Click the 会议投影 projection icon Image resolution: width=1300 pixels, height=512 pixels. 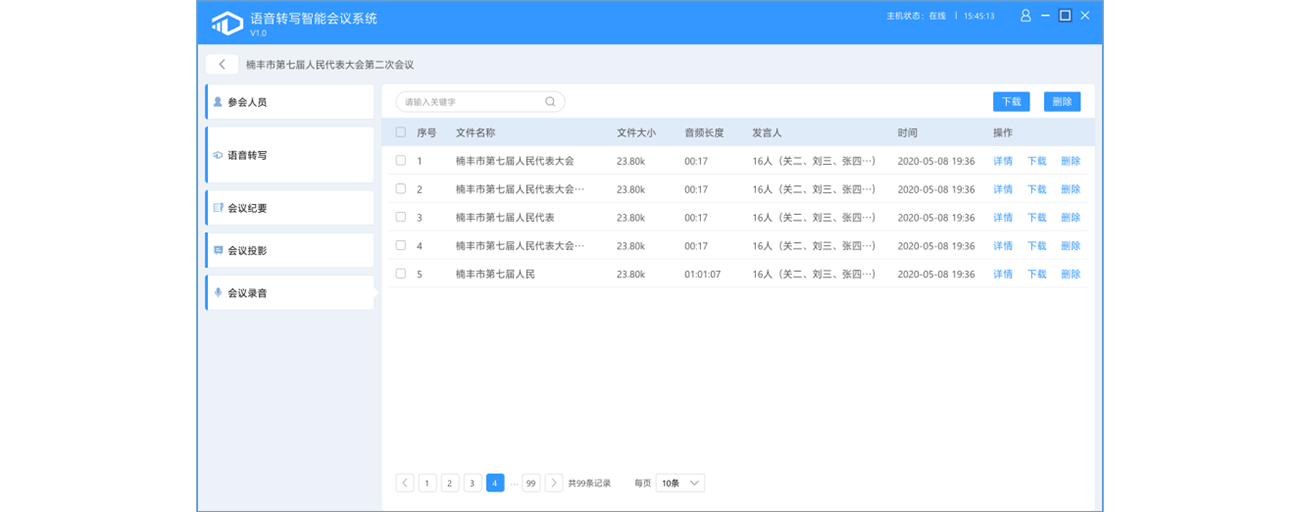pyautogui.click(x=218, y=250)
